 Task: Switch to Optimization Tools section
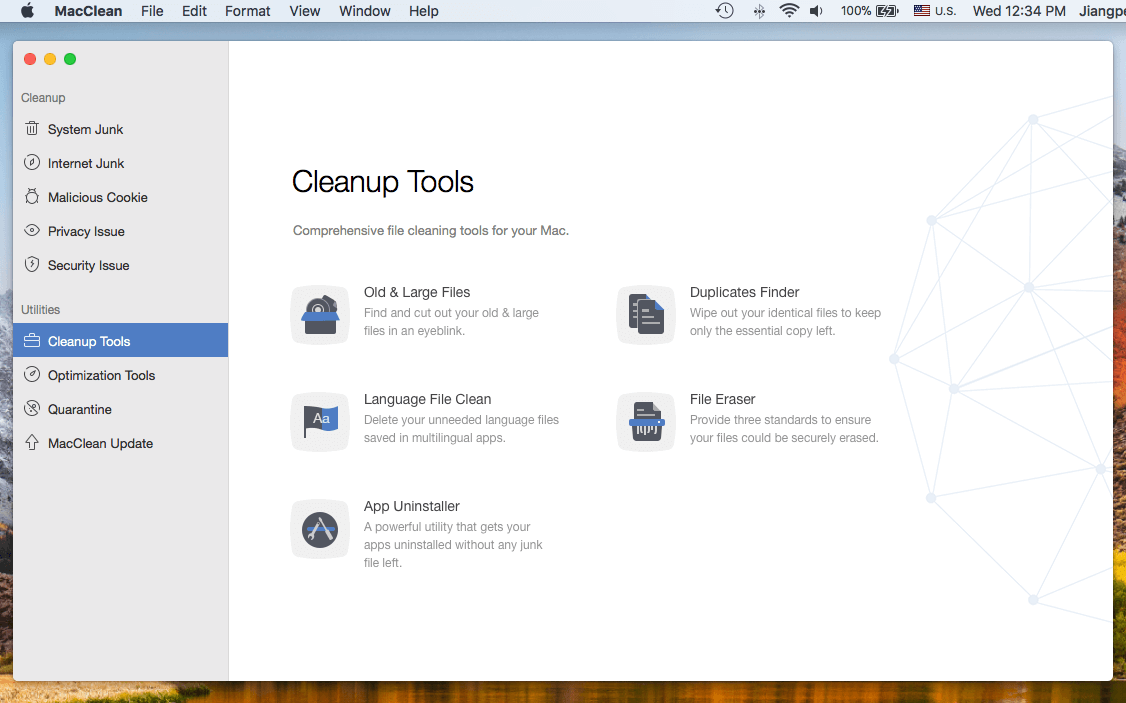pos(101,375)
